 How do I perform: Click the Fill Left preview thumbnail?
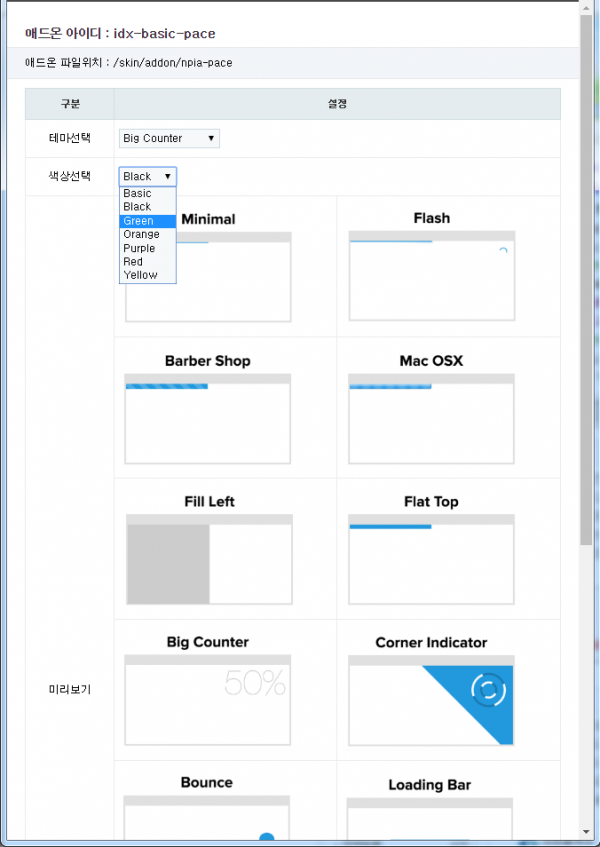tap(208, 559)
